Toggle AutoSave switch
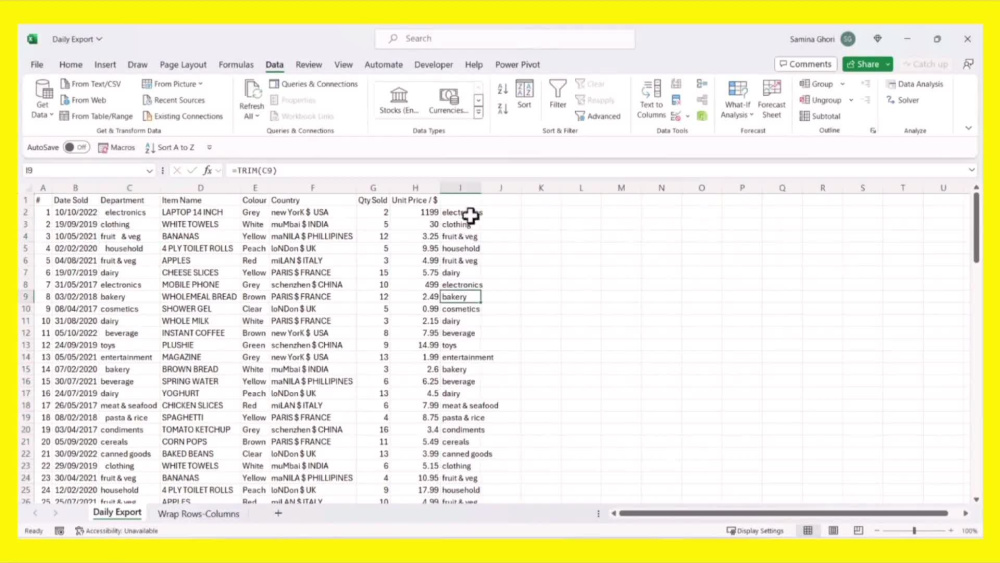The height and width of the screenshot is (563, 1000). tap(76, 147)
